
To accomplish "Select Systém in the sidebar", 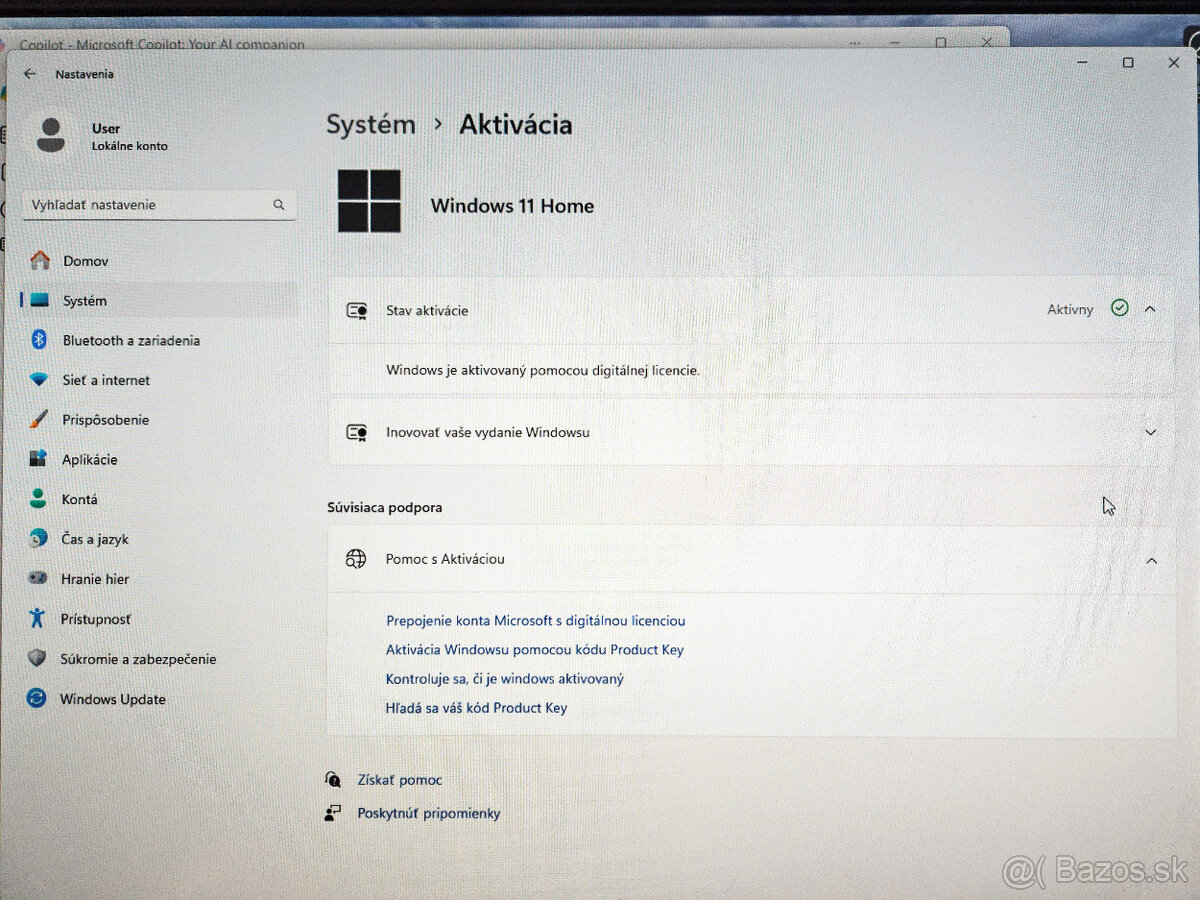I will pyautogui.click(x=85, y=300).
